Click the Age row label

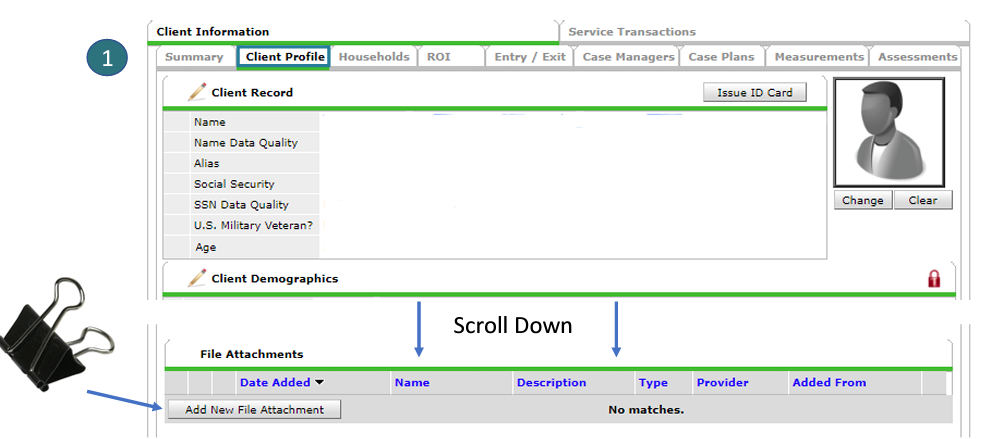205,247
